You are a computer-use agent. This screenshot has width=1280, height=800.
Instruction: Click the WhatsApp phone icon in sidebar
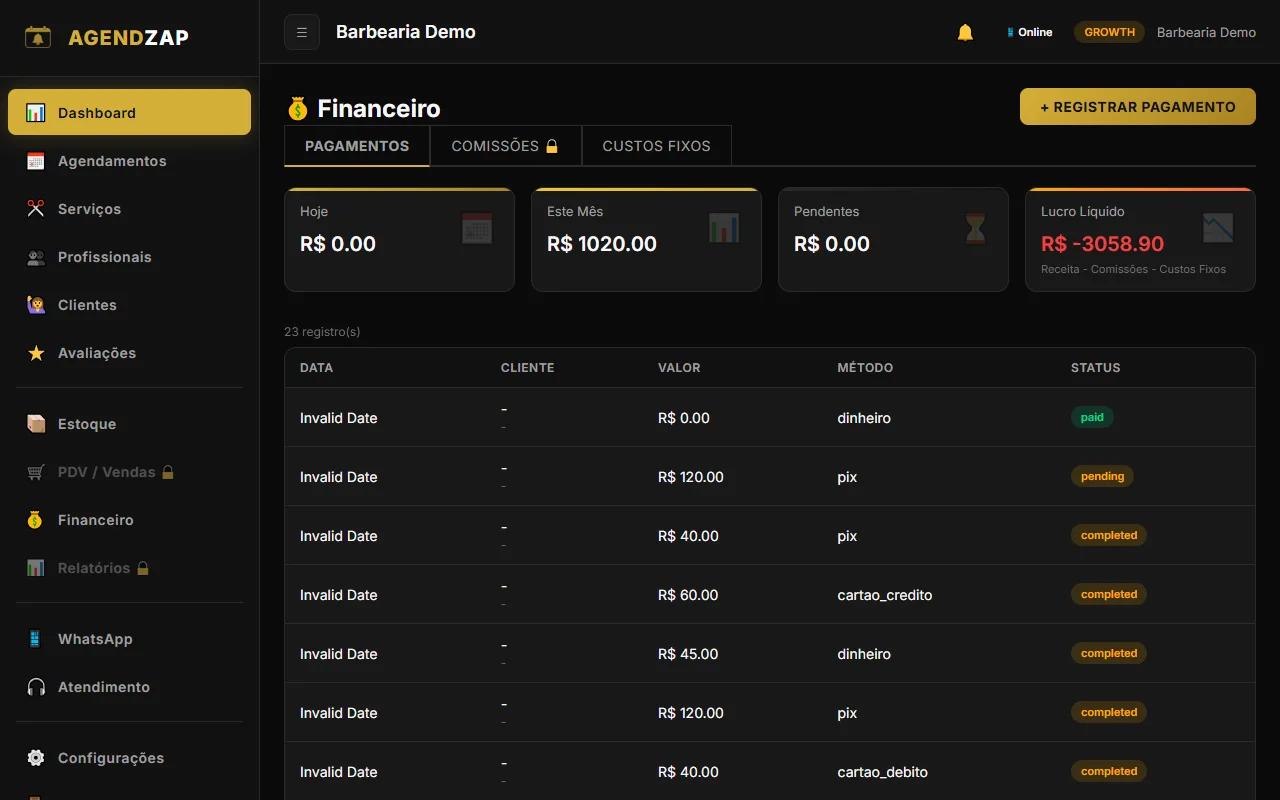[36, 639]
